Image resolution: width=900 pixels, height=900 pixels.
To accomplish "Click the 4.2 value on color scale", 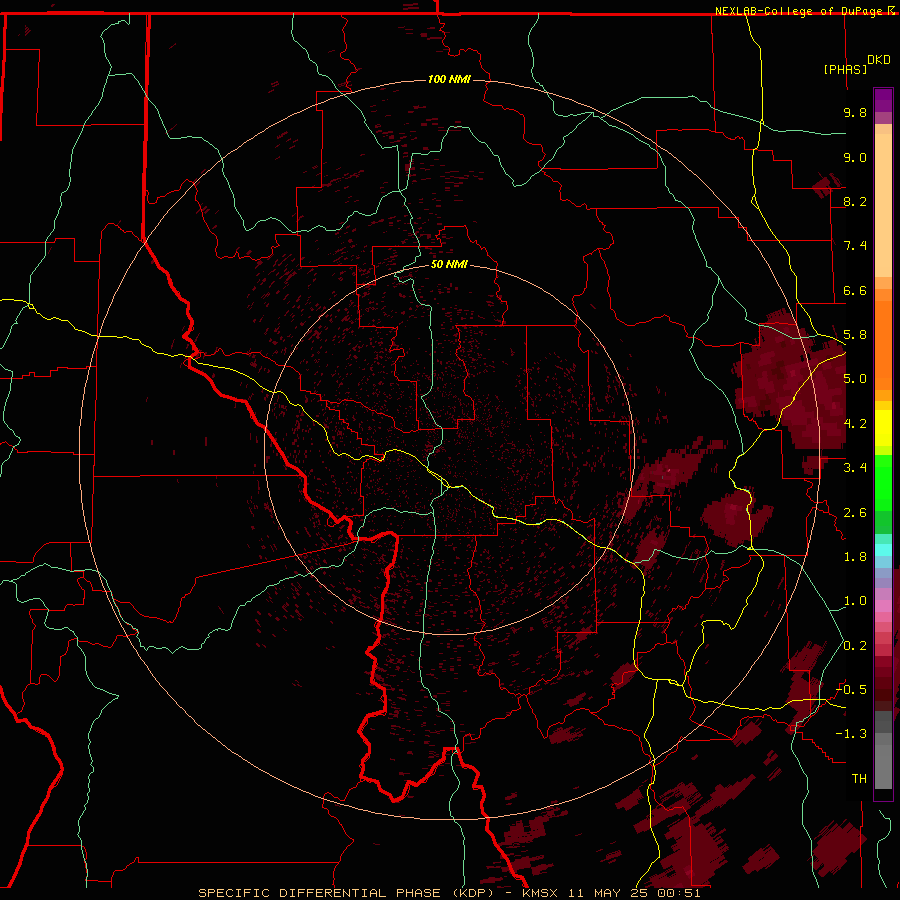I will [x=855, y=424].
